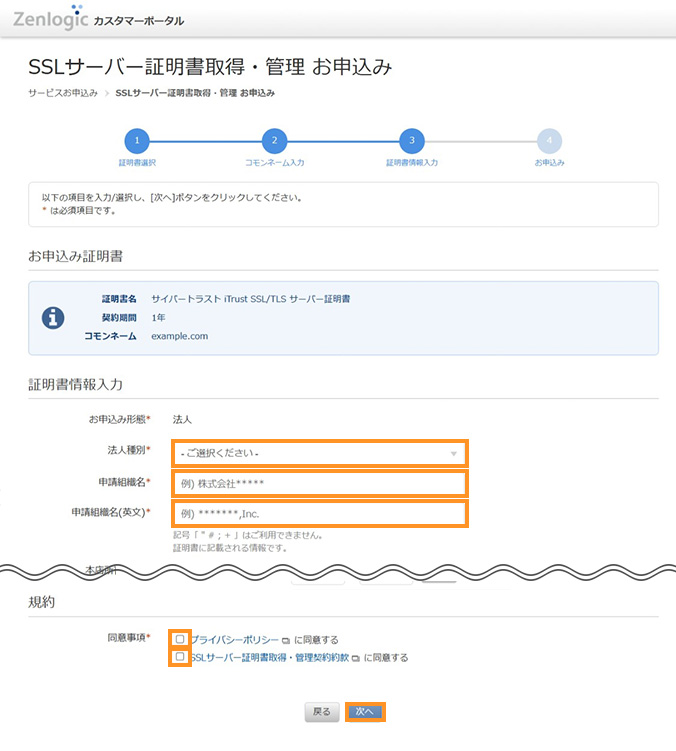Image resolution: width=676 pixels, height=751 pixels.
Task: Open the 法人種別 dropdown
Action: pyautogui.click(x=320, y=453)
